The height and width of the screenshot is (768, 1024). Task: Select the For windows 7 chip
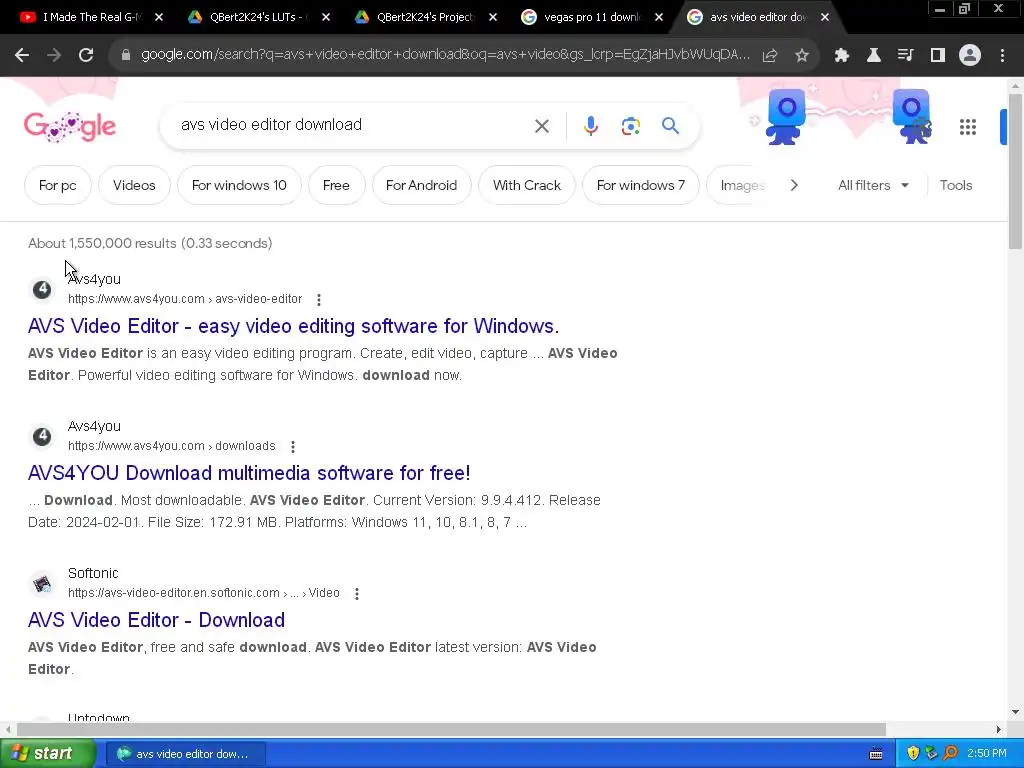pyautogui.click(x=641, y=185)
